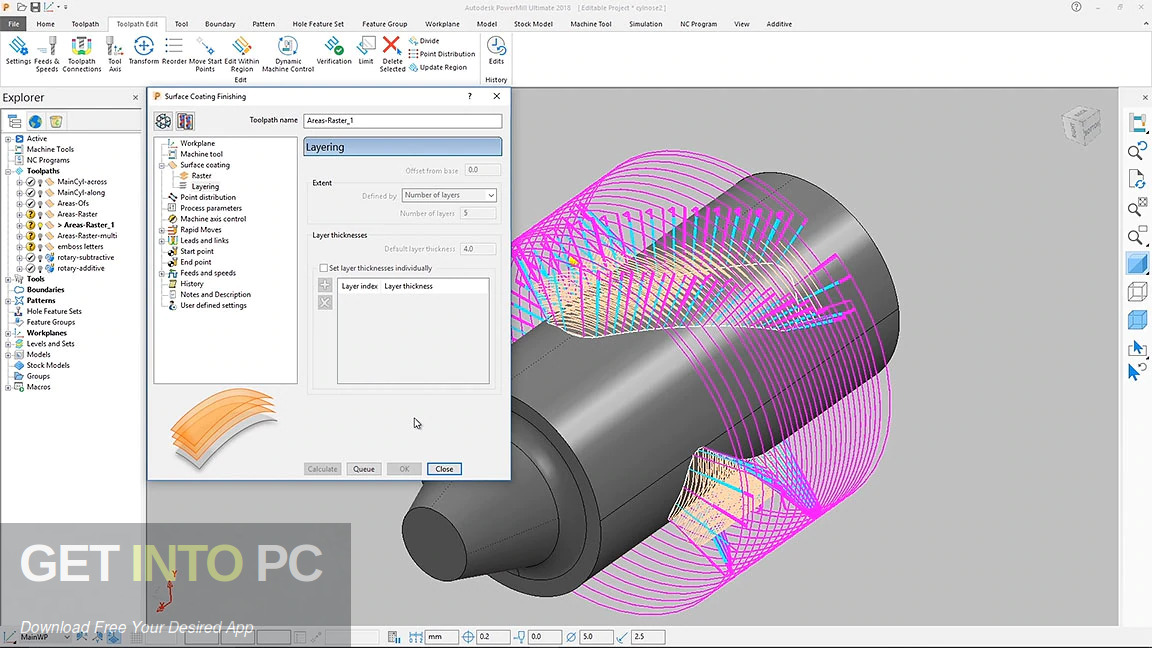Open Point Distribution command
Screen dimensions: 1152x648
pos(442,54)
